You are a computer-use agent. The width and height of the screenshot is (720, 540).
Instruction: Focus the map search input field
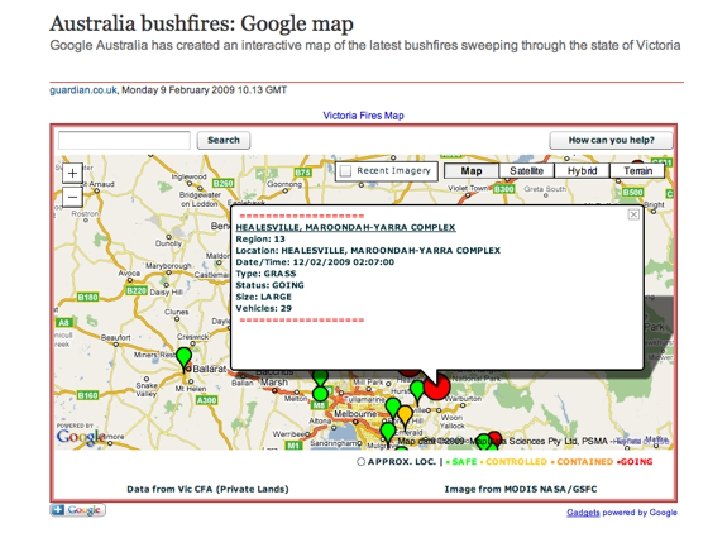coord(124,141)
